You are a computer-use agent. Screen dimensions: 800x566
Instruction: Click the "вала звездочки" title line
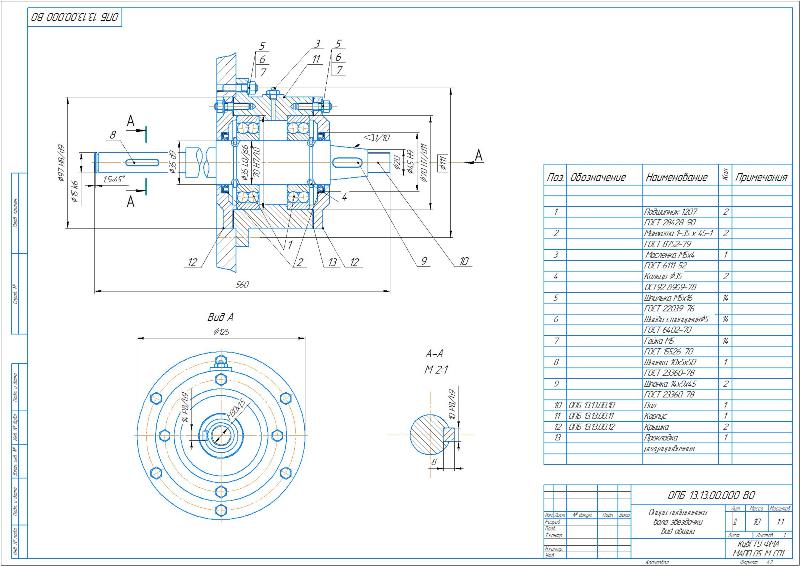tap(677, 522)
